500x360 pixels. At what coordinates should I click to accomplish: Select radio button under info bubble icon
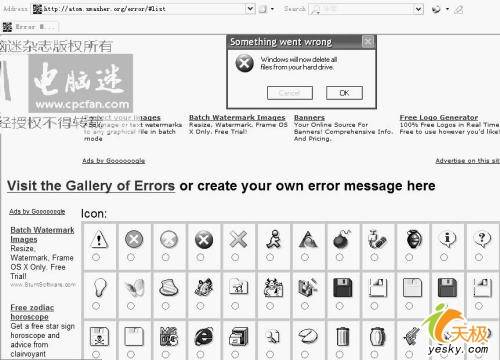coord(444,257)
